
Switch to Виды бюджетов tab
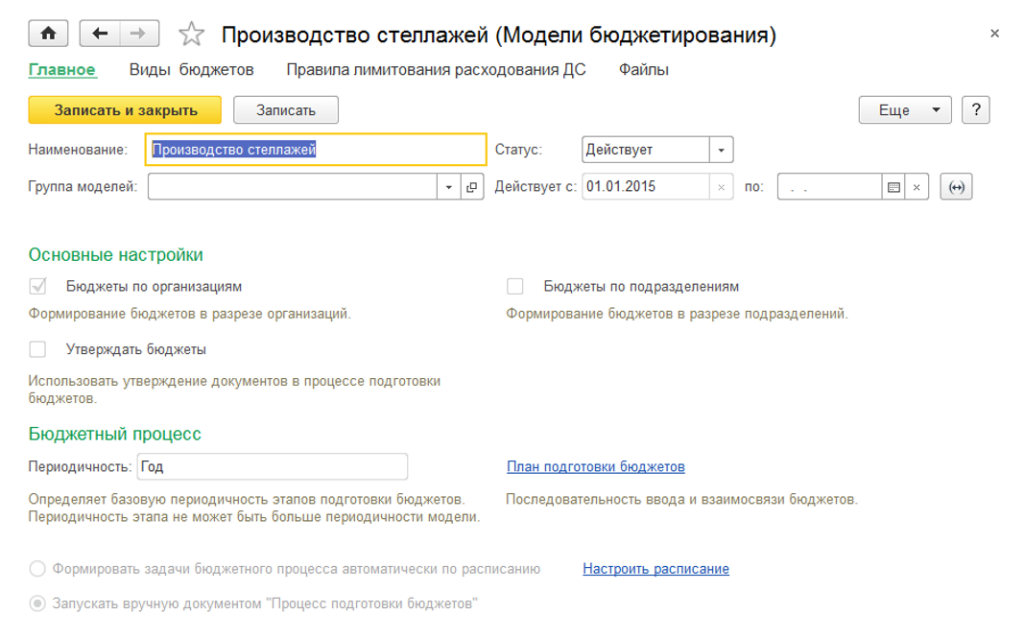[x=191, y=70]
